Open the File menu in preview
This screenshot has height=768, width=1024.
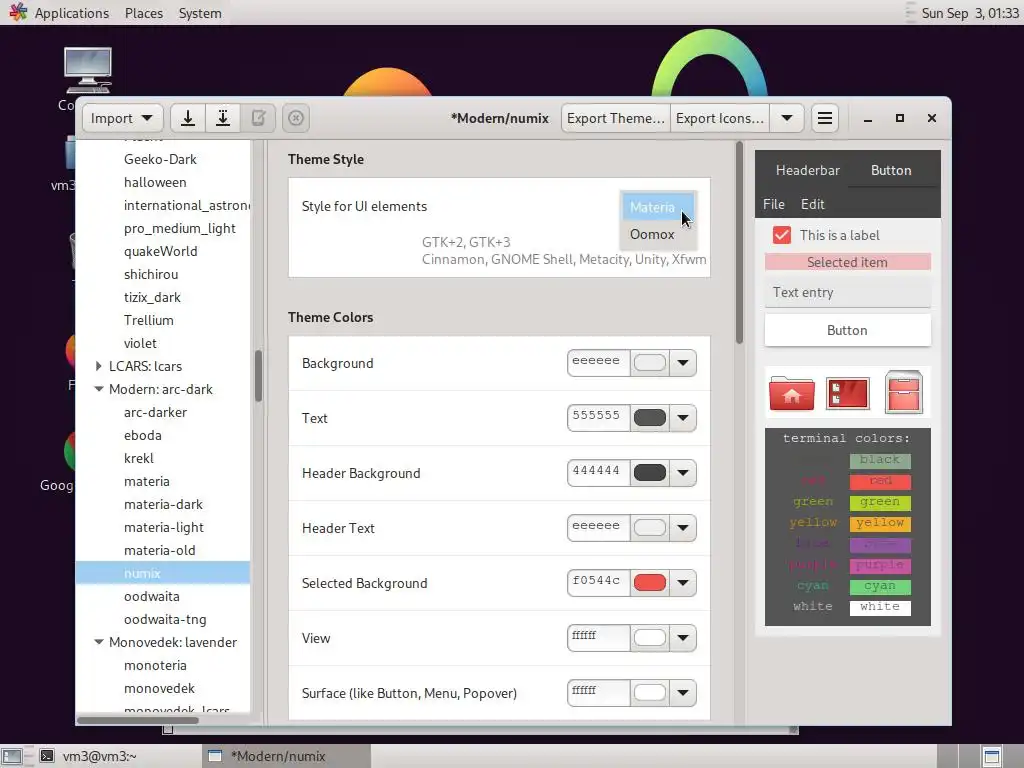click(774, 204)
